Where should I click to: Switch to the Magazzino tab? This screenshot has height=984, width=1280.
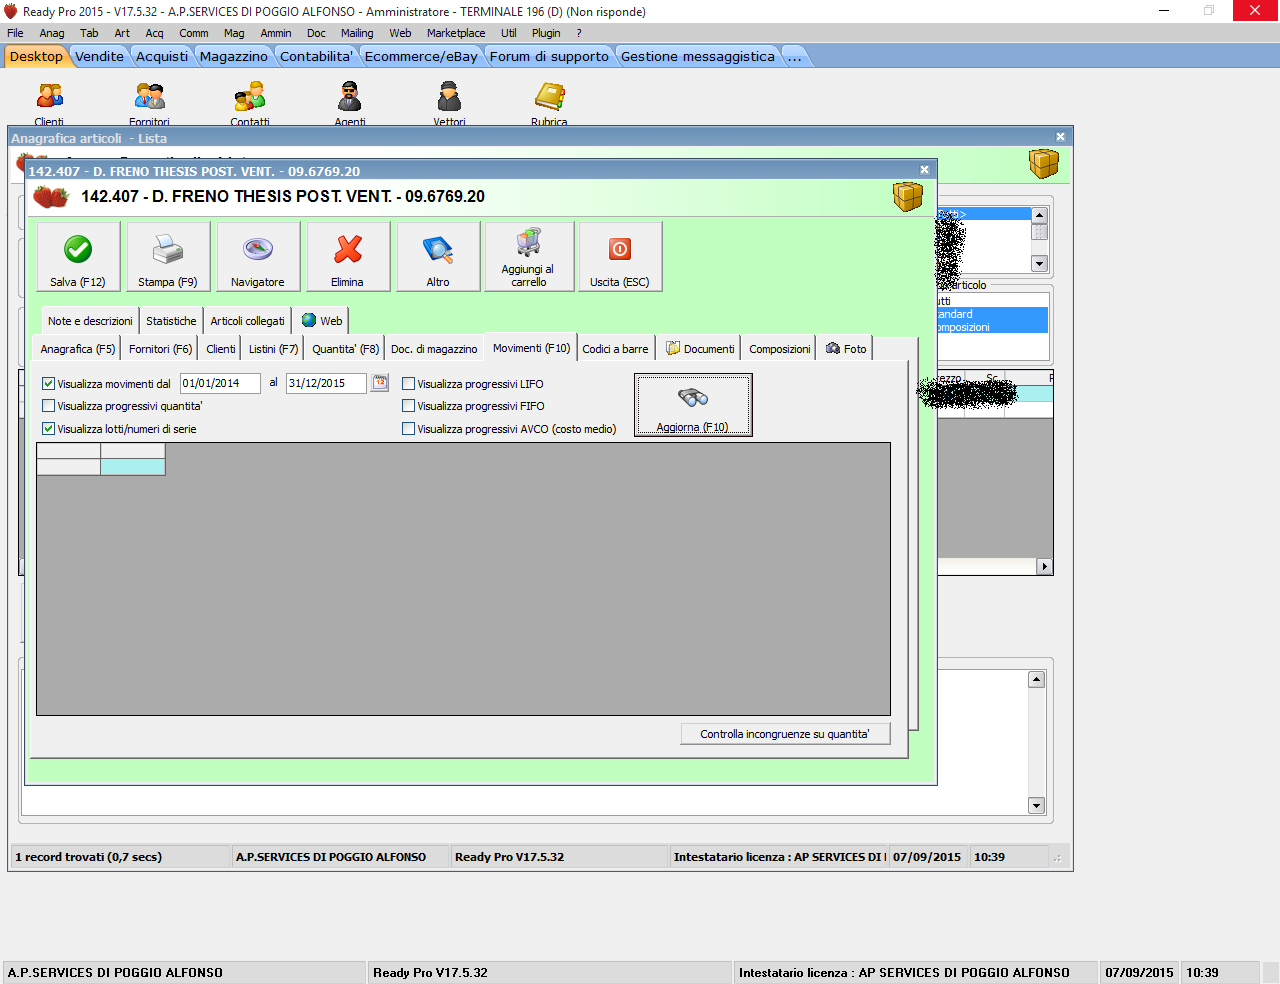pos(234,56)
